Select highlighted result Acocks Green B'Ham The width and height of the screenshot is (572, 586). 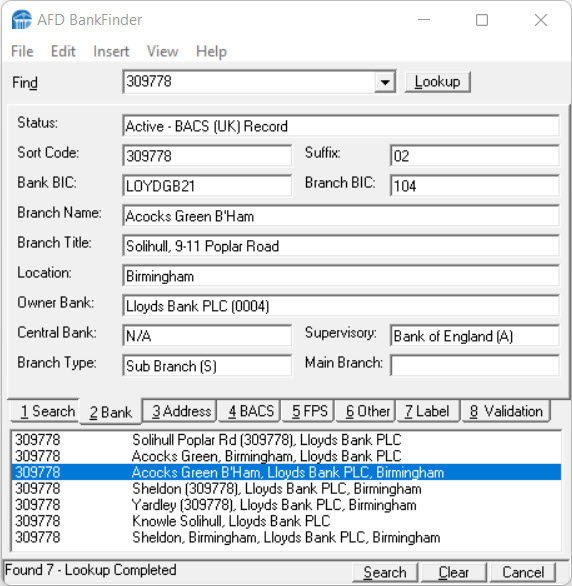pyautogui.click(x=286, y=472)
